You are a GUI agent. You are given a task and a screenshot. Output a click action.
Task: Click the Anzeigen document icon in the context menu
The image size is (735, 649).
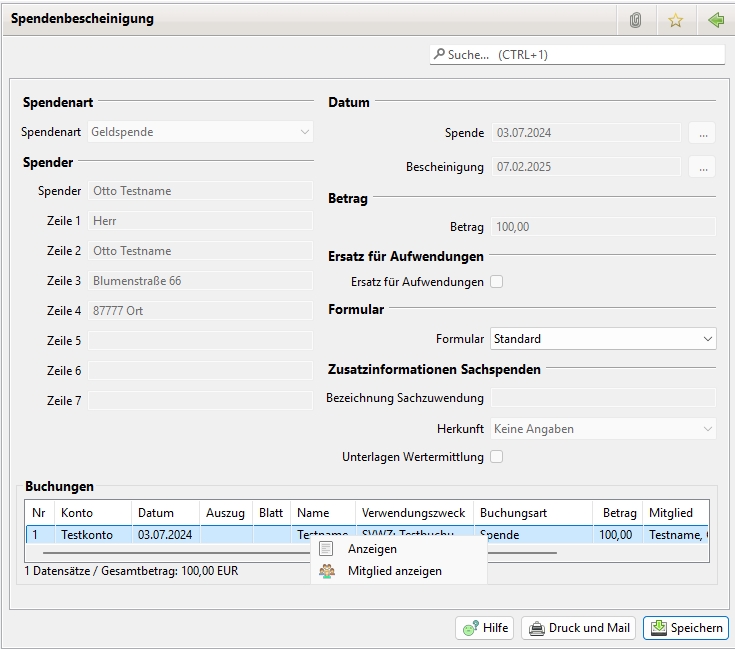[x=326, y=549]
